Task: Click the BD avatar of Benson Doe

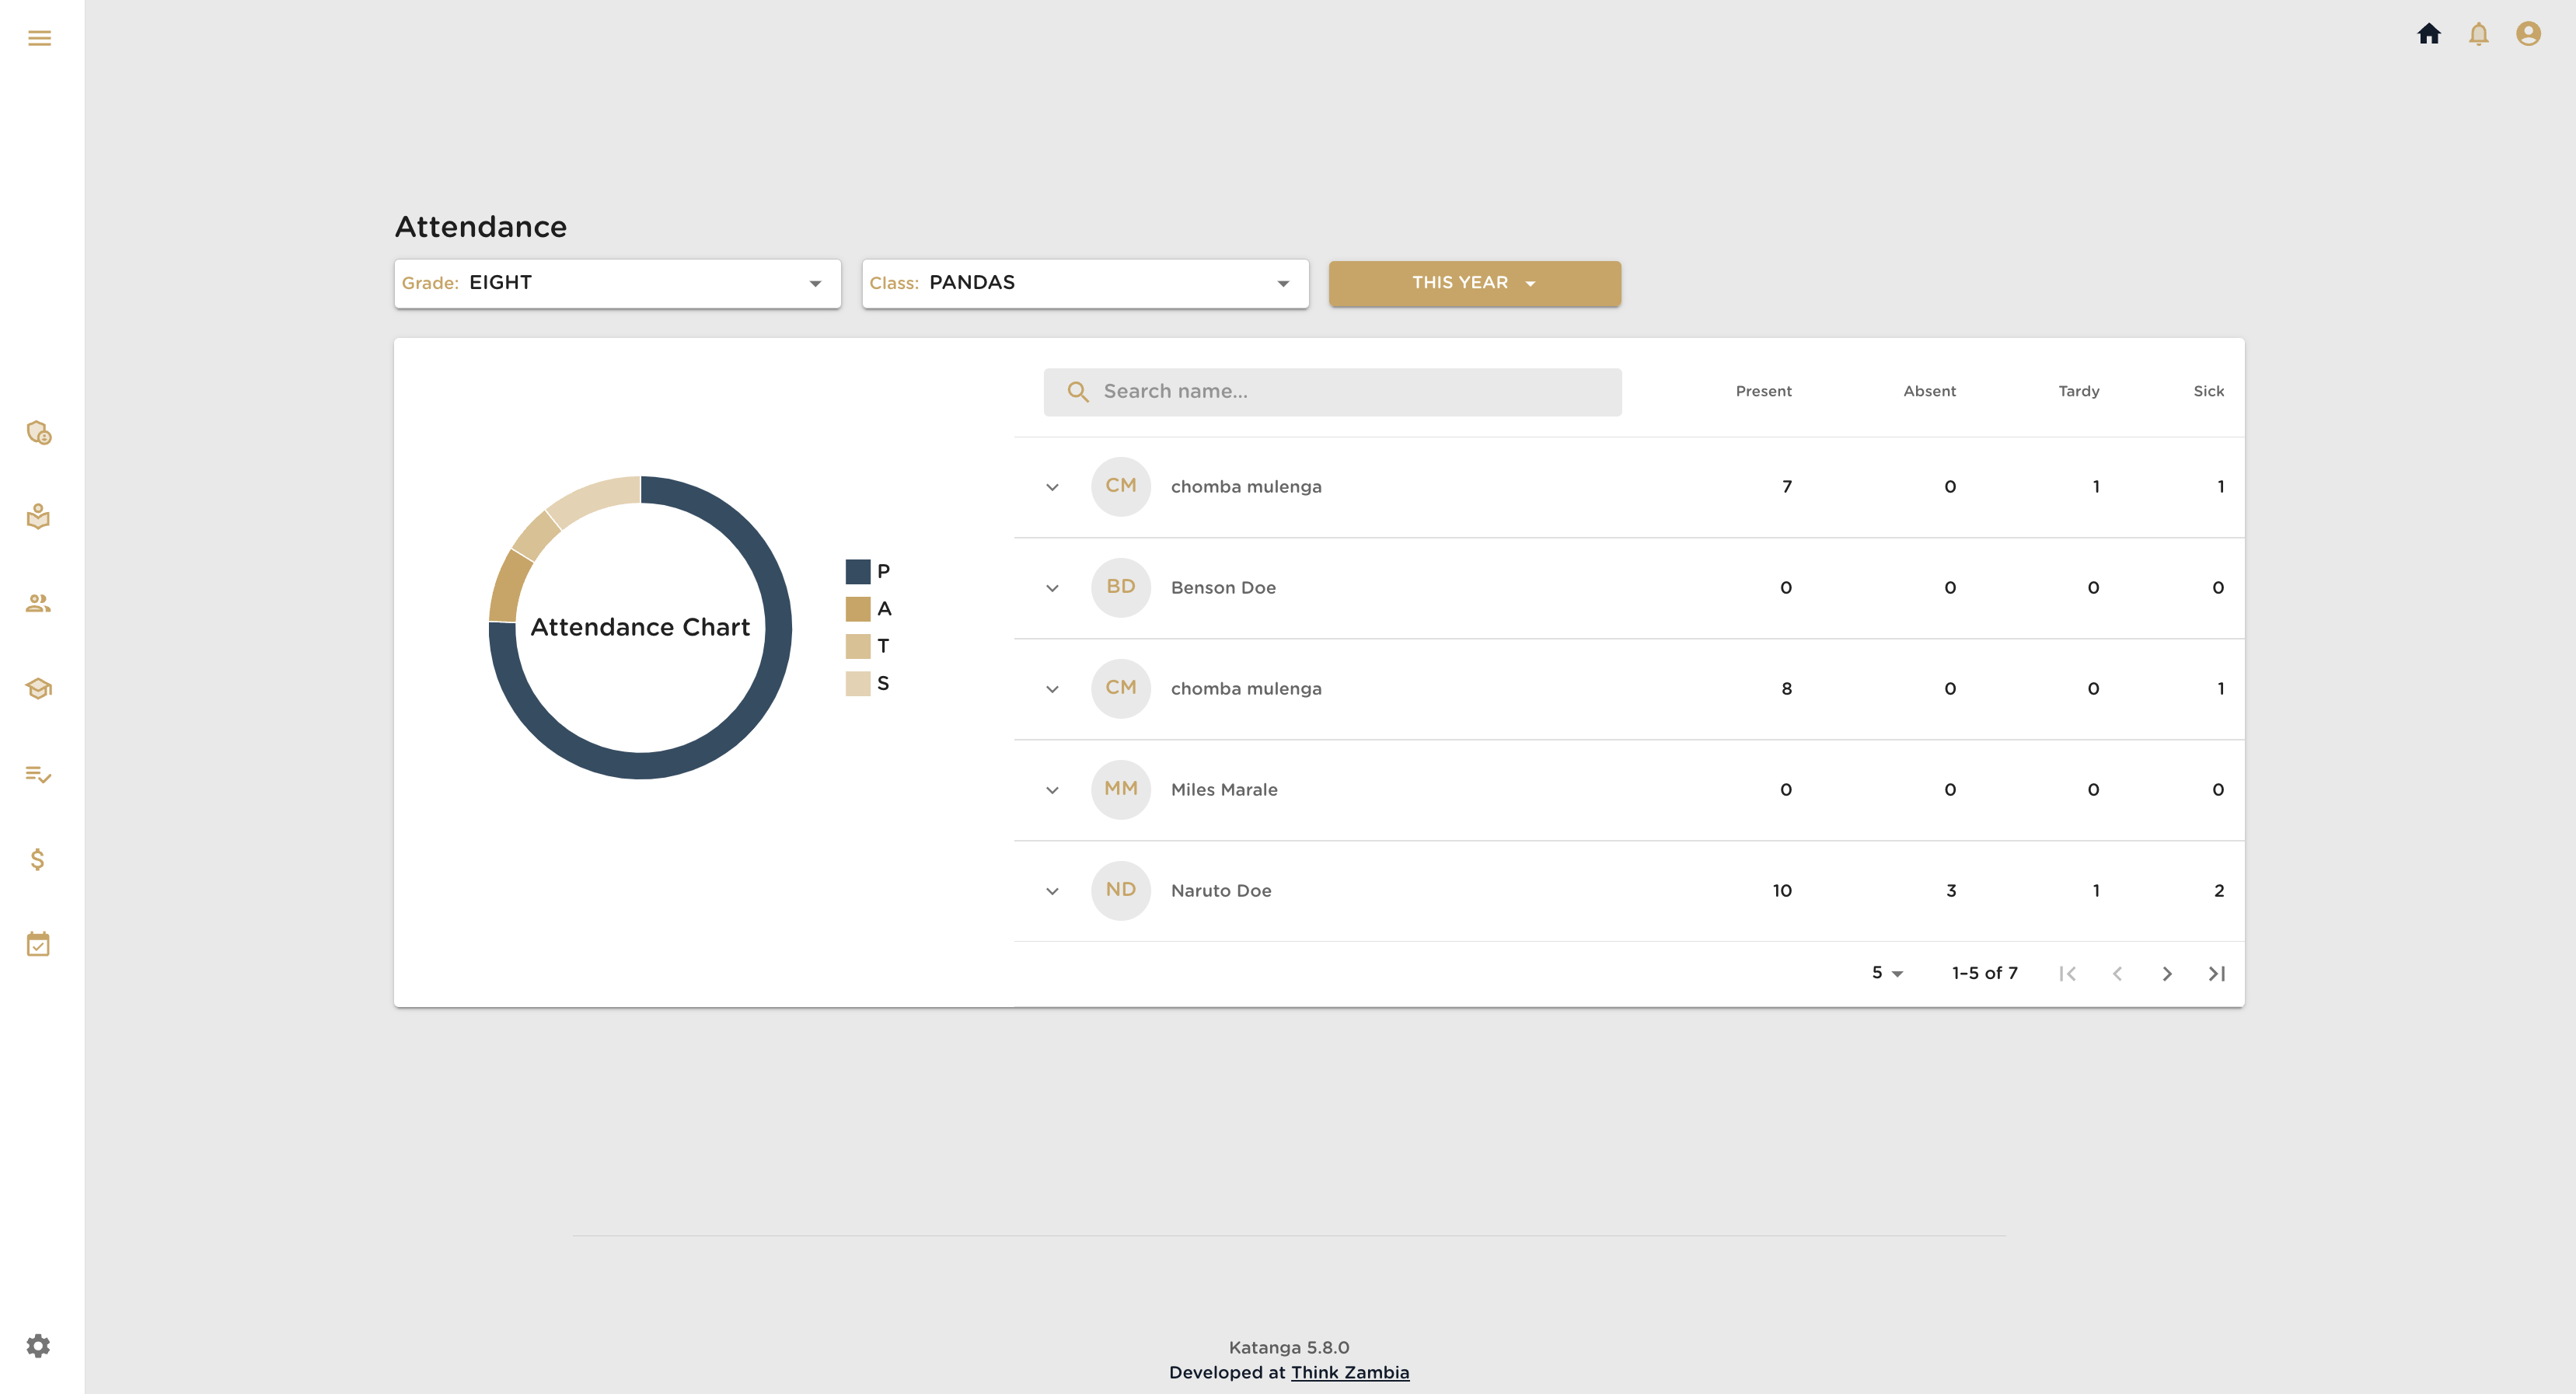Action: pyautogui.click(x=1120, y=587)
